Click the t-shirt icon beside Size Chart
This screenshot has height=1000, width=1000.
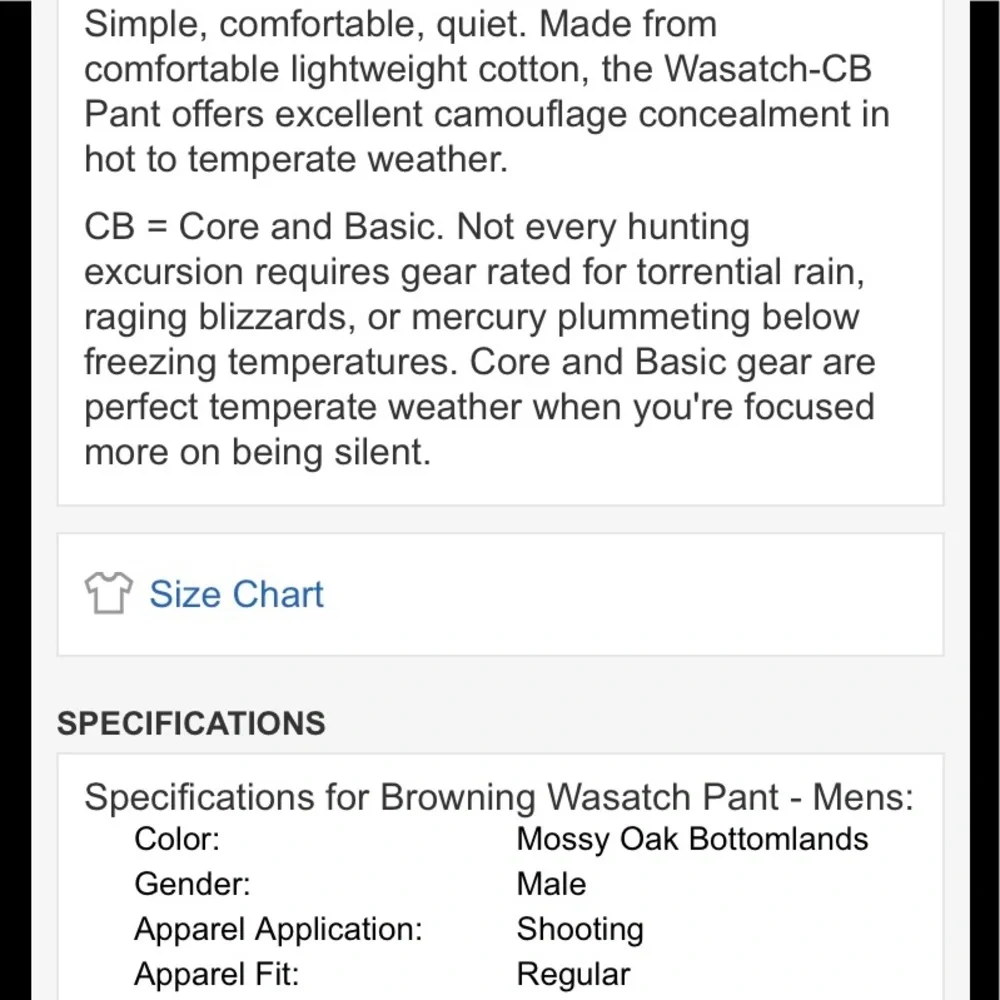click(x=108, y=593)
